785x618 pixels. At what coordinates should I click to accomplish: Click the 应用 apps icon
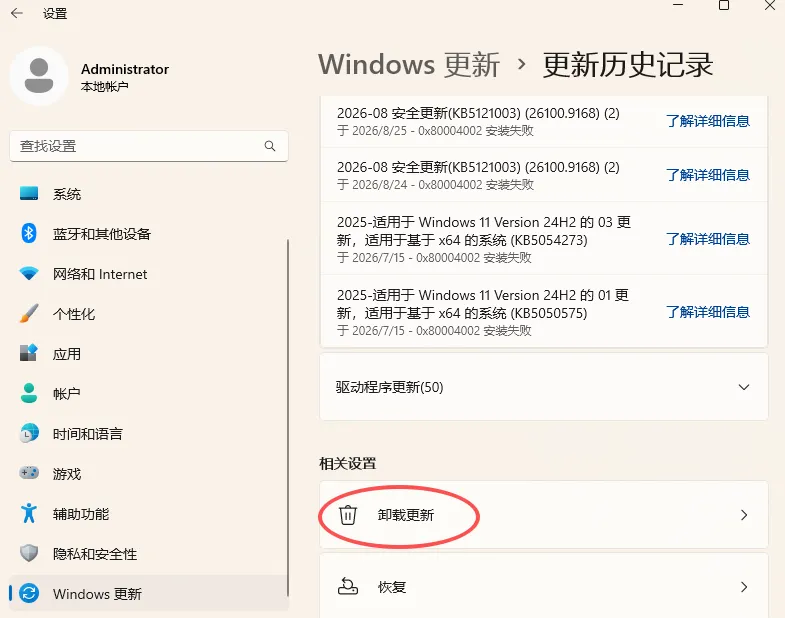pyautogui.click(x=29, y=353)
